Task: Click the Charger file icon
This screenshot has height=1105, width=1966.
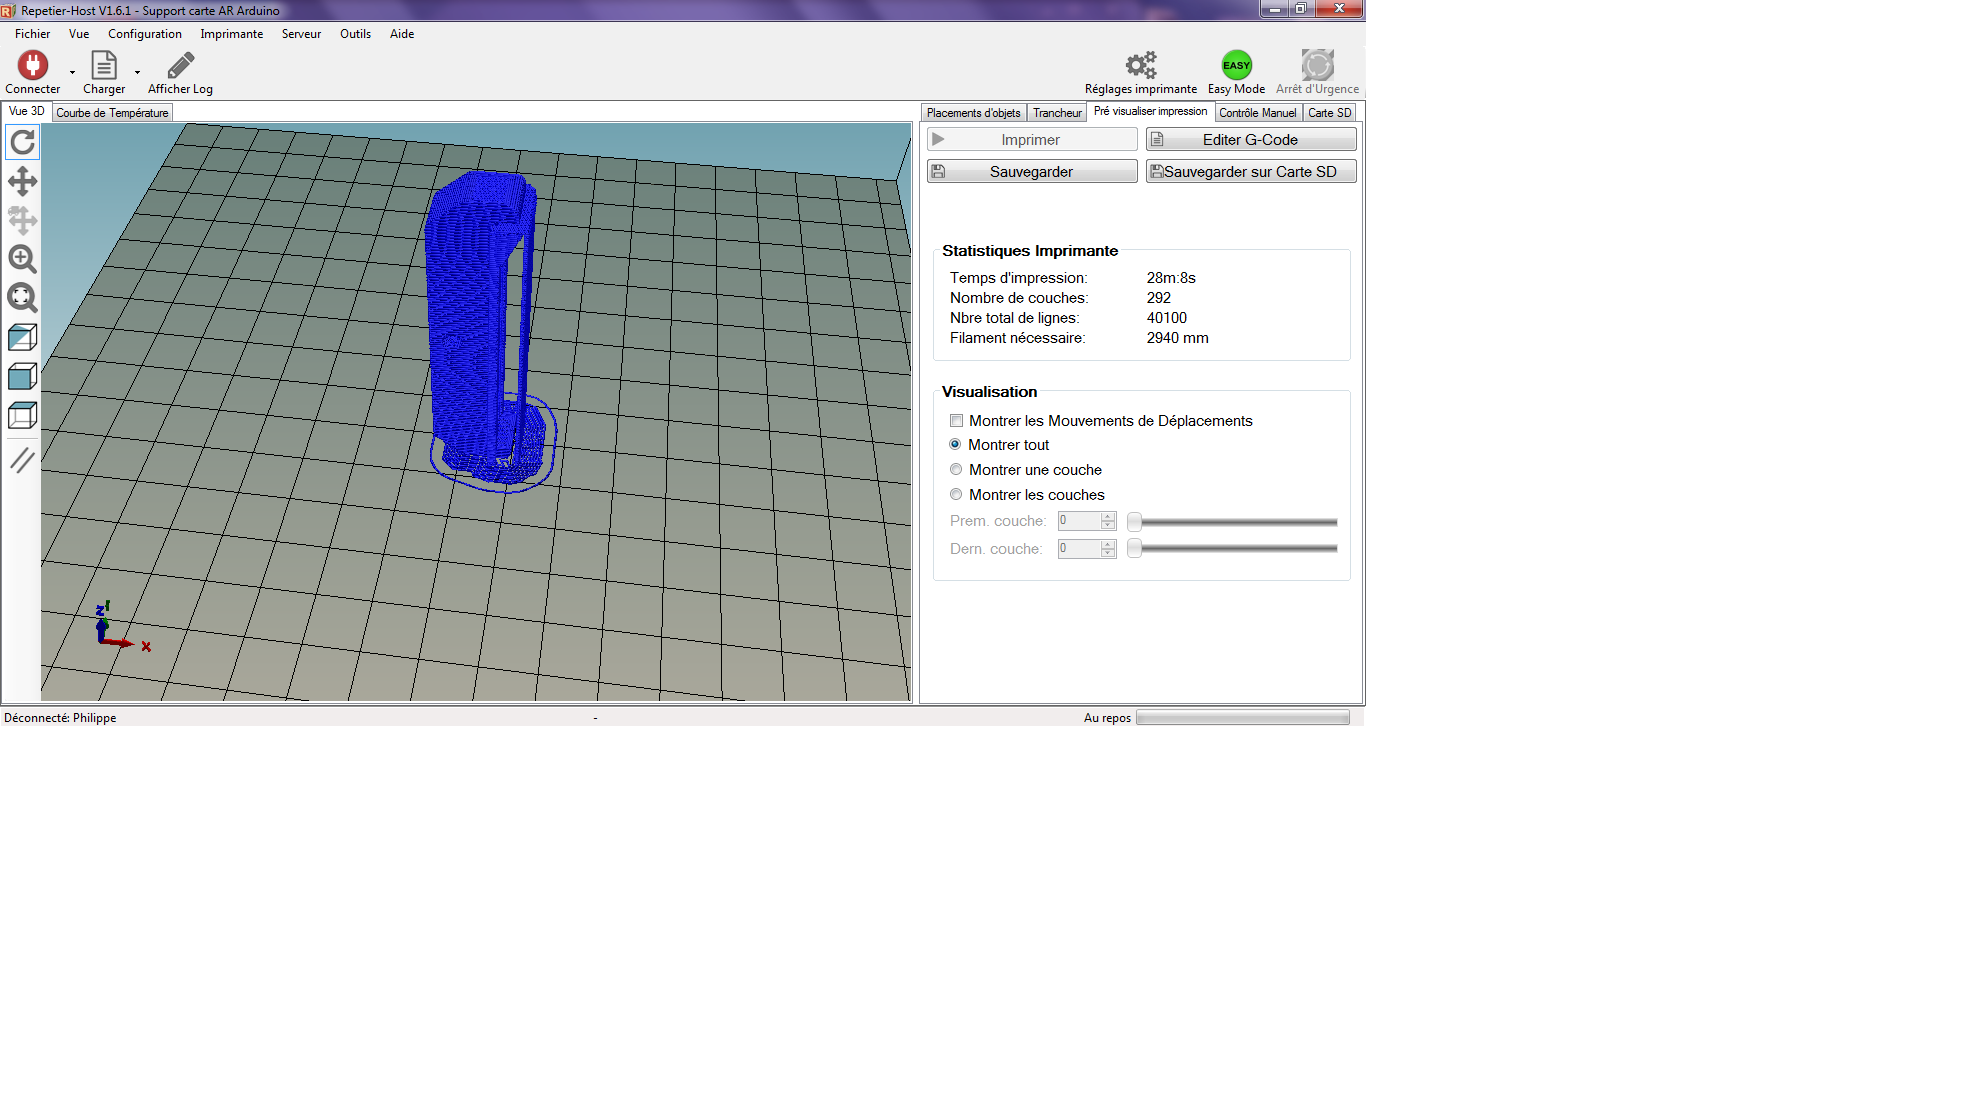Action: click(x=104, y=66)
